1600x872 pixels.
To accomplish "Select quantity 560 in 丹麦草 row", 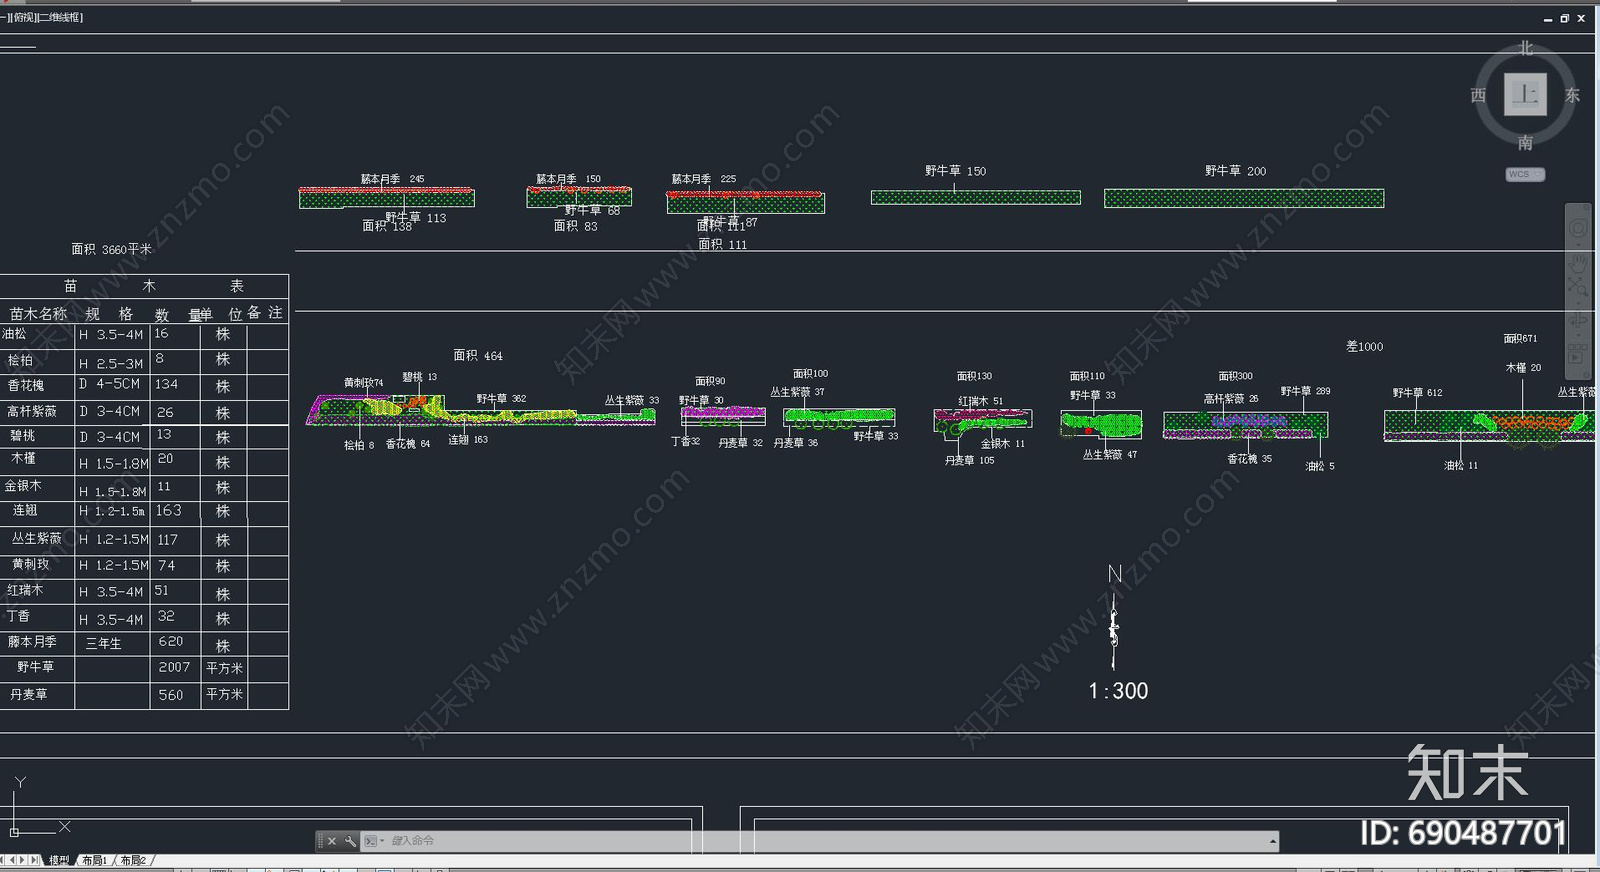I will [x=171, y=695].
